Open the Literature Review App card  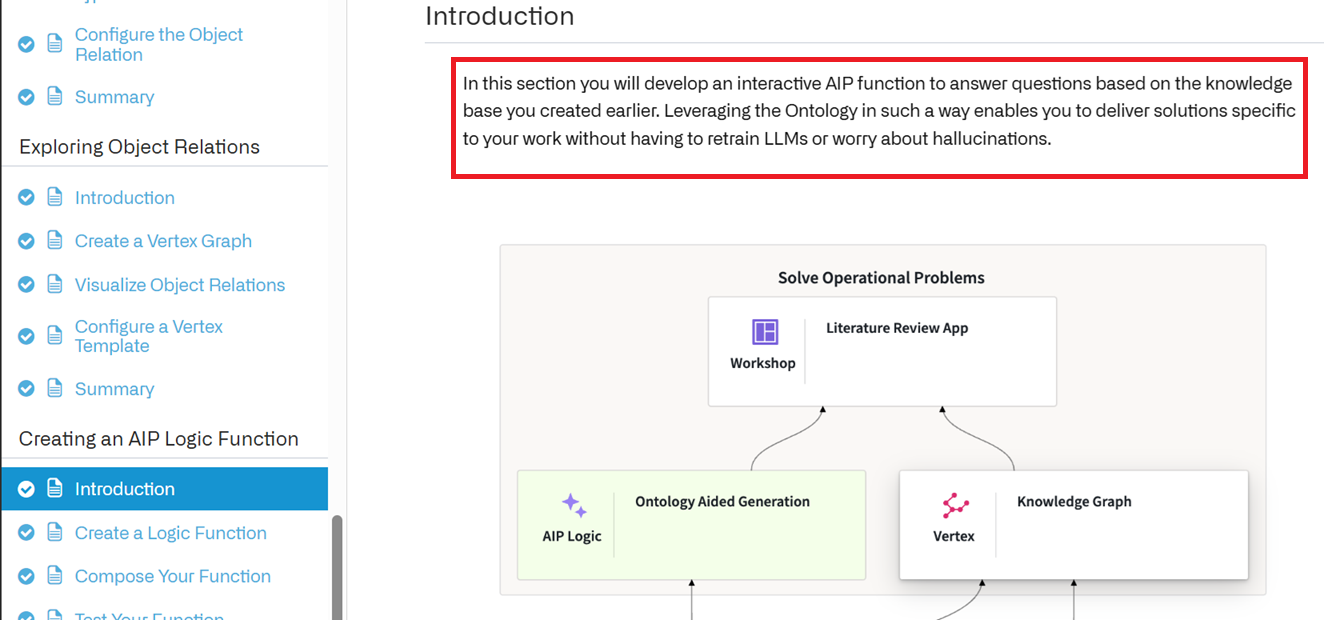[x=882, y=351]
